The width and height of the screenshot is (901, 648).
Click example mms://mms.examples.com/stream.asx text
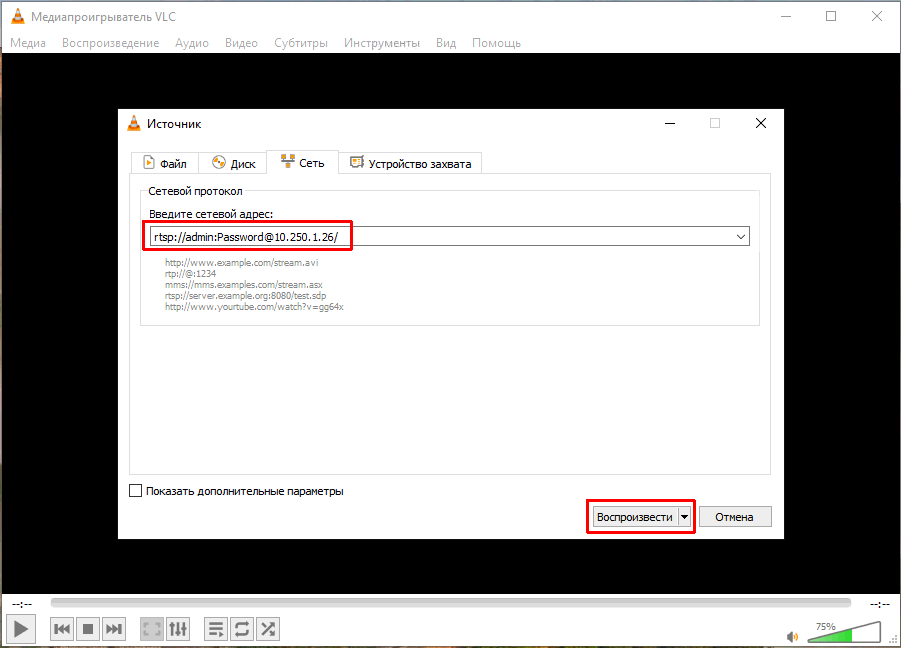pyautogui.click(x=244, y=285)
